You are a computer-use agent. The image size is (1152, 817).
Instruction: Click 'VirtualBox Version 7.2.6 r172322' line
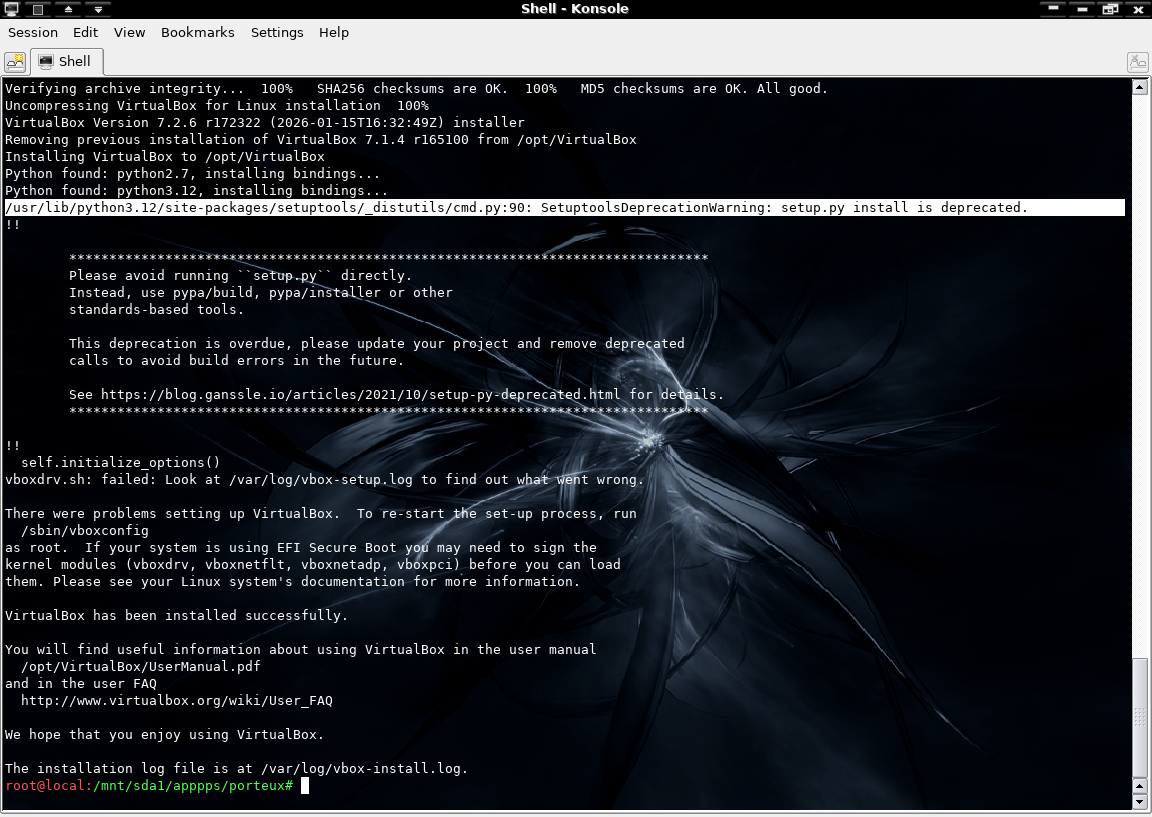click(264, 123)
